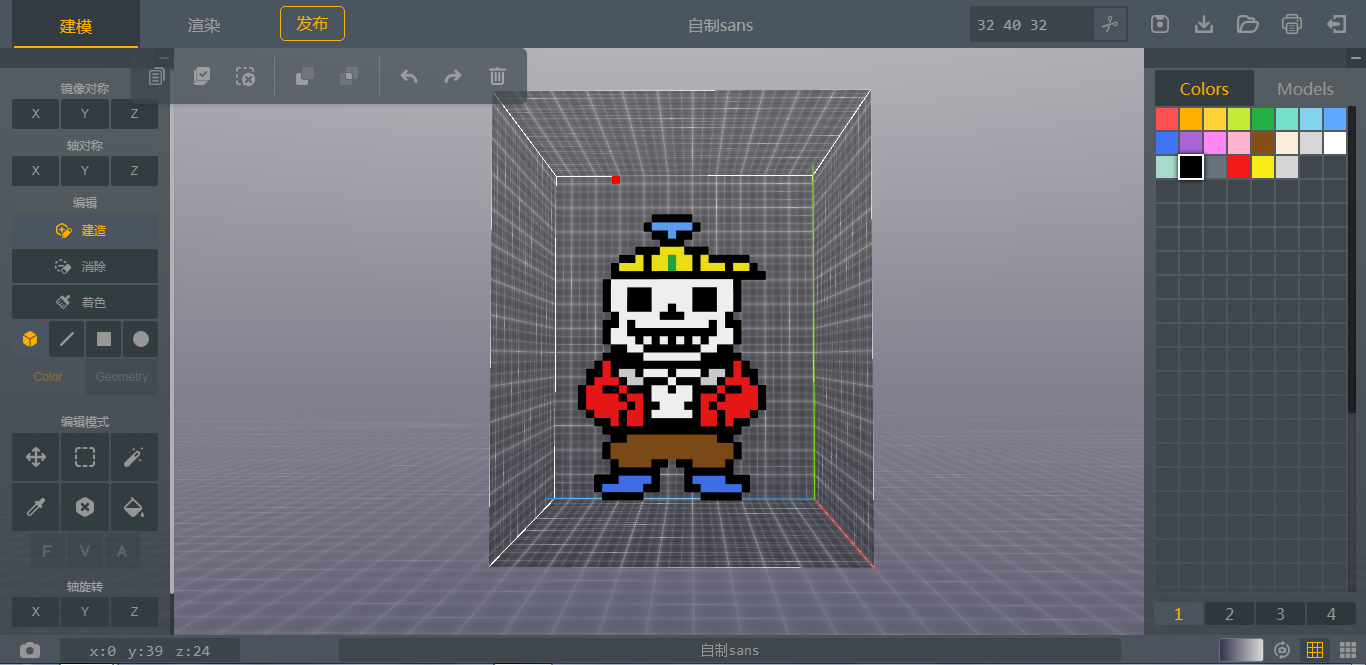
Task: Pick the black color swatch
Action: [1191, 167]
